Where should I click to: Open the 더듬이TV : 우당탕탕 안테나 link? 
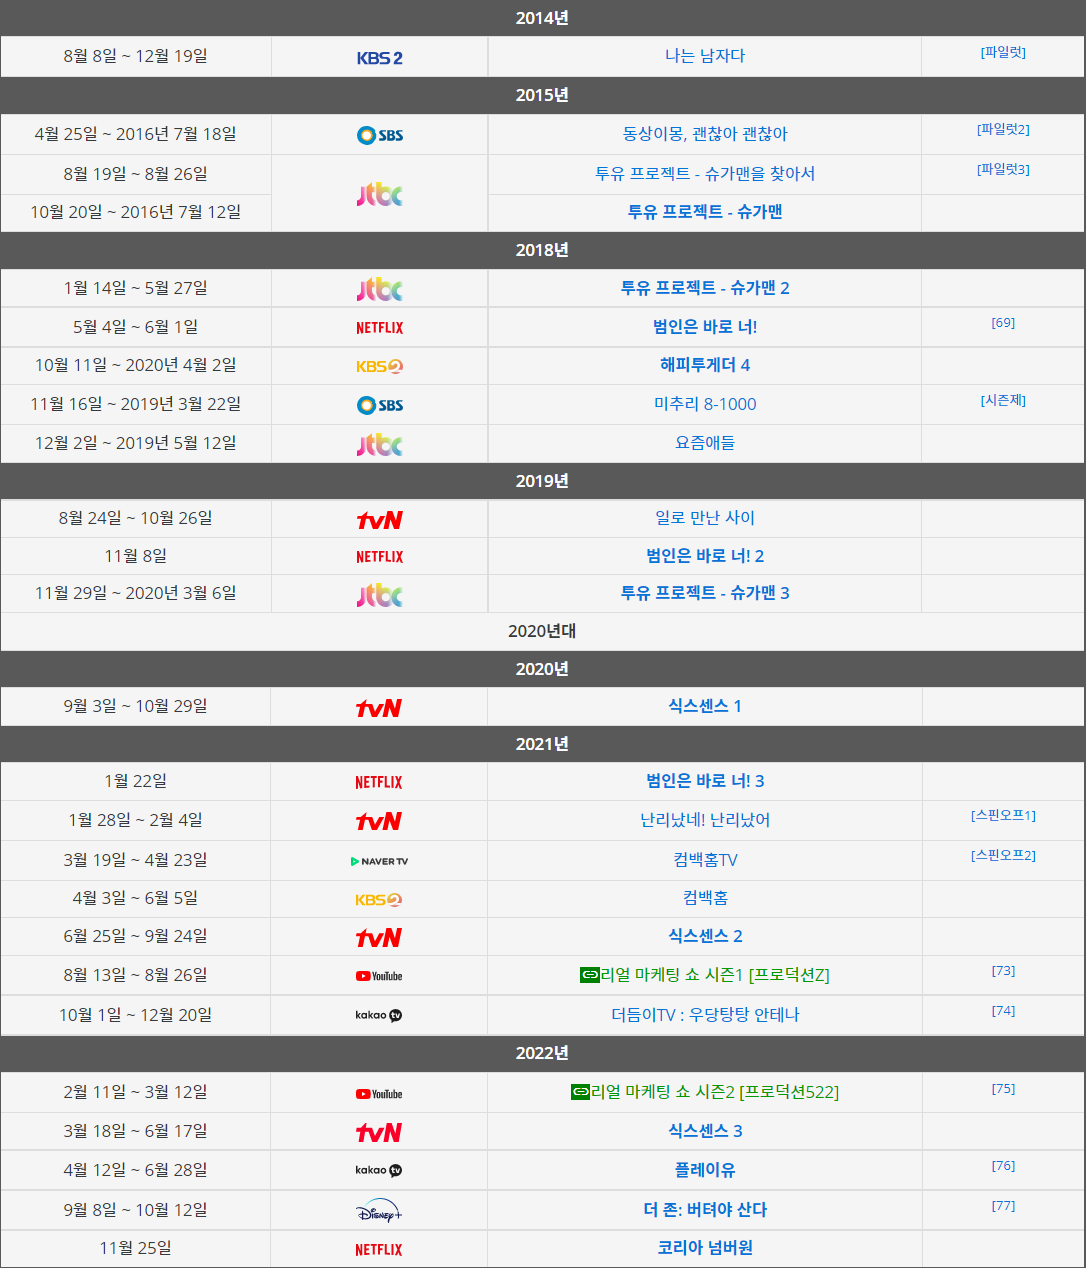pyautogui.click(x=705, y=1015)
